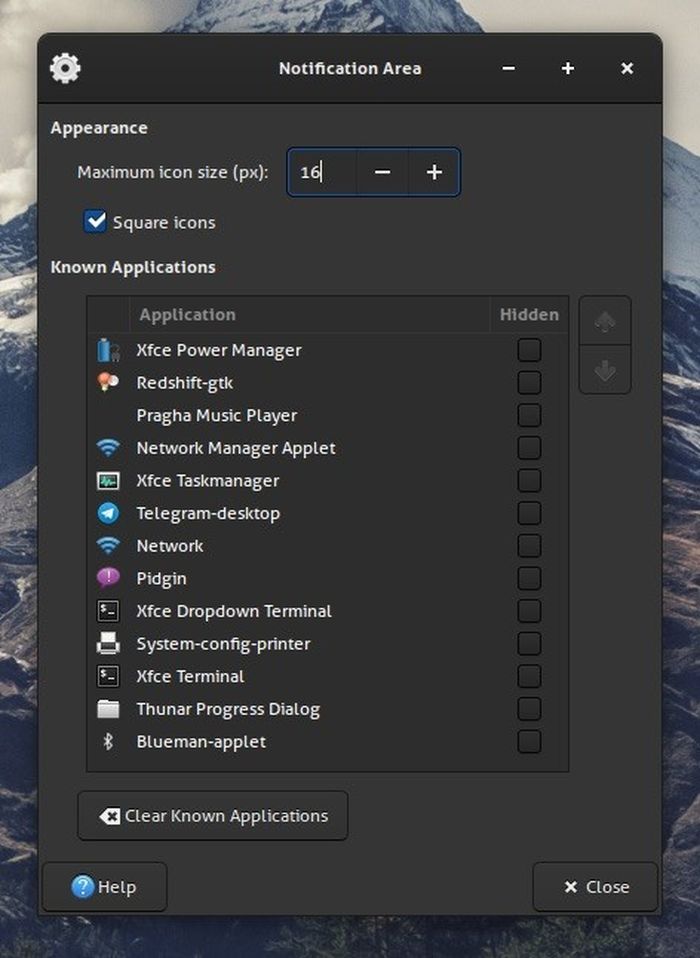Hide Network Manager Applet via its checkbox
The image size is (700, 958).
[x=529, y=448]
